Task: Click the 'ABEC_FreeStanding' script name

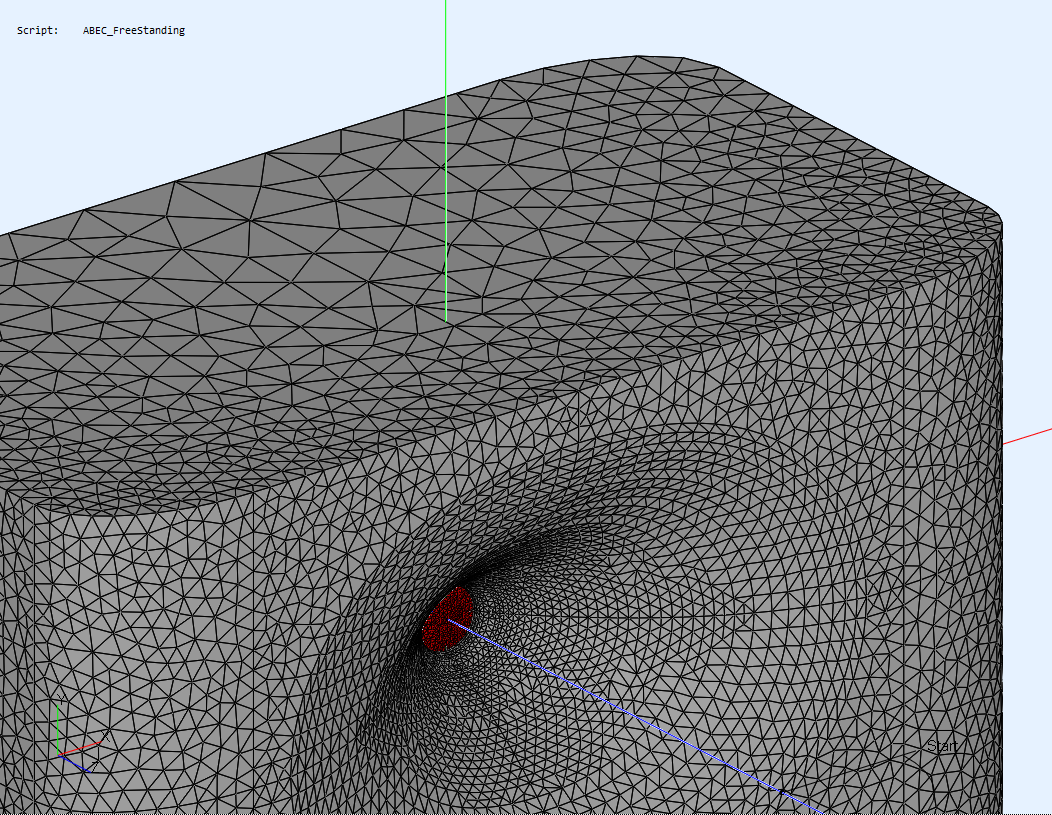Action: point(134,30)
